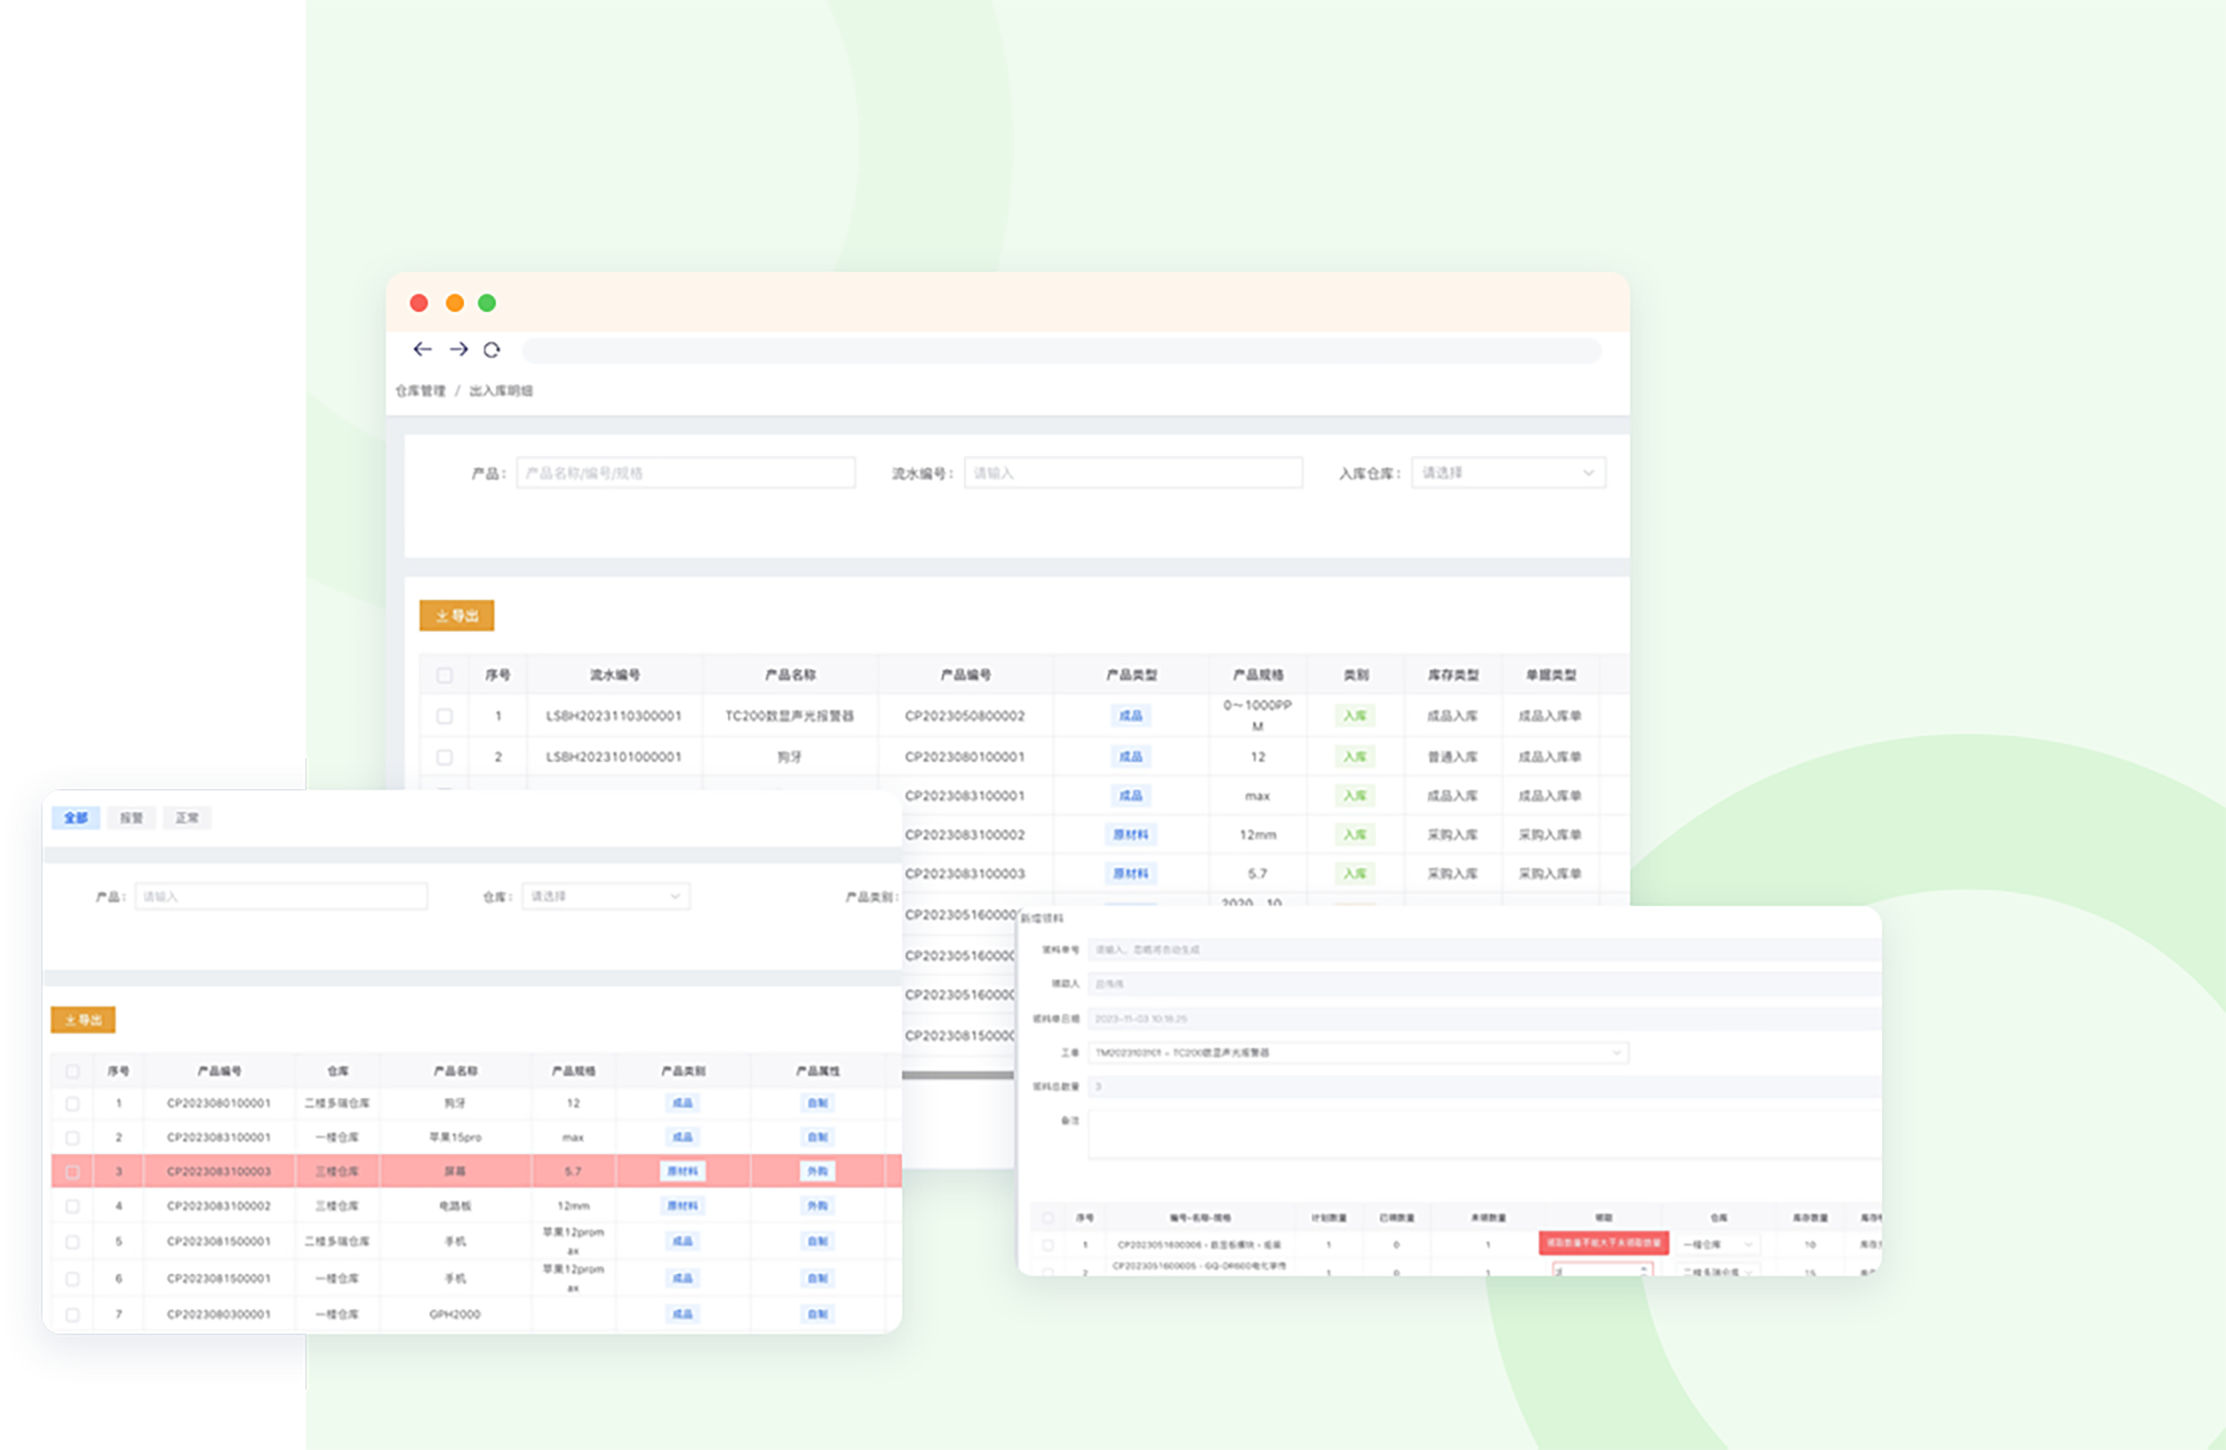Switch to the 报警 tab
The width and height of the screenshot is (2226, 1450).
click(x=131, y=818)
